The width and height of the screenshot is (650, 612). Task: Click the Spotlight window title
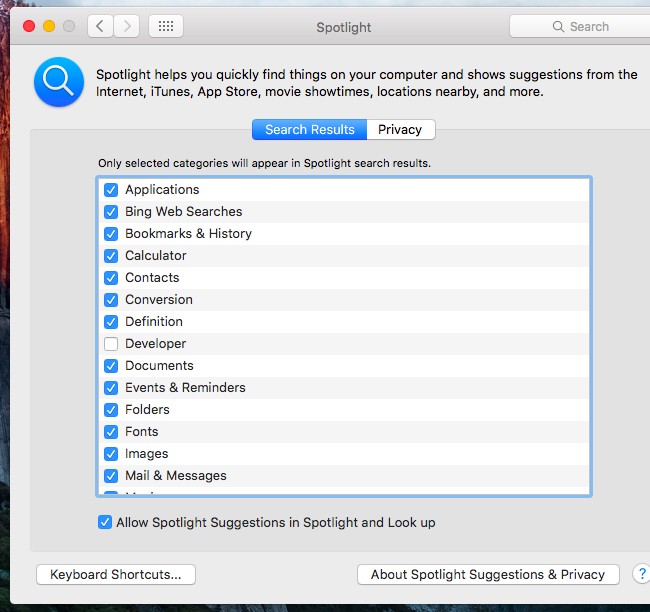[x=344, y=27]
